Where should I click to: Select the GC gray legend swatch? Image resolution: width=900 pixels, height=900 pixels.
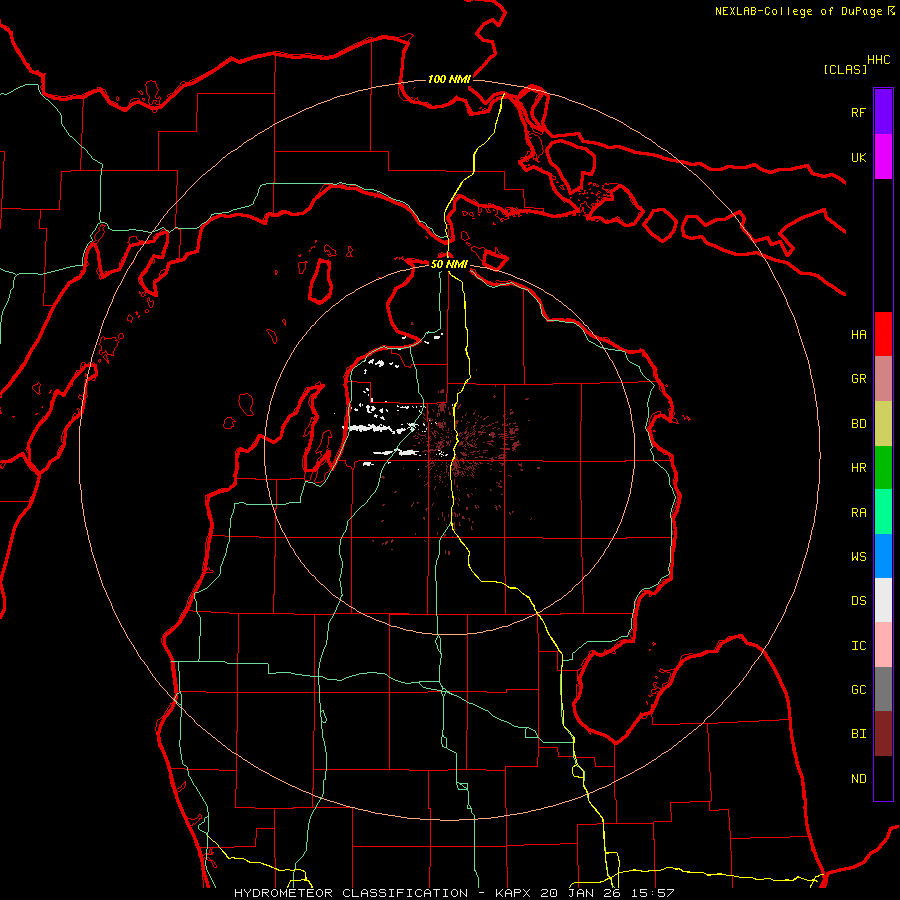coord(883,689)
